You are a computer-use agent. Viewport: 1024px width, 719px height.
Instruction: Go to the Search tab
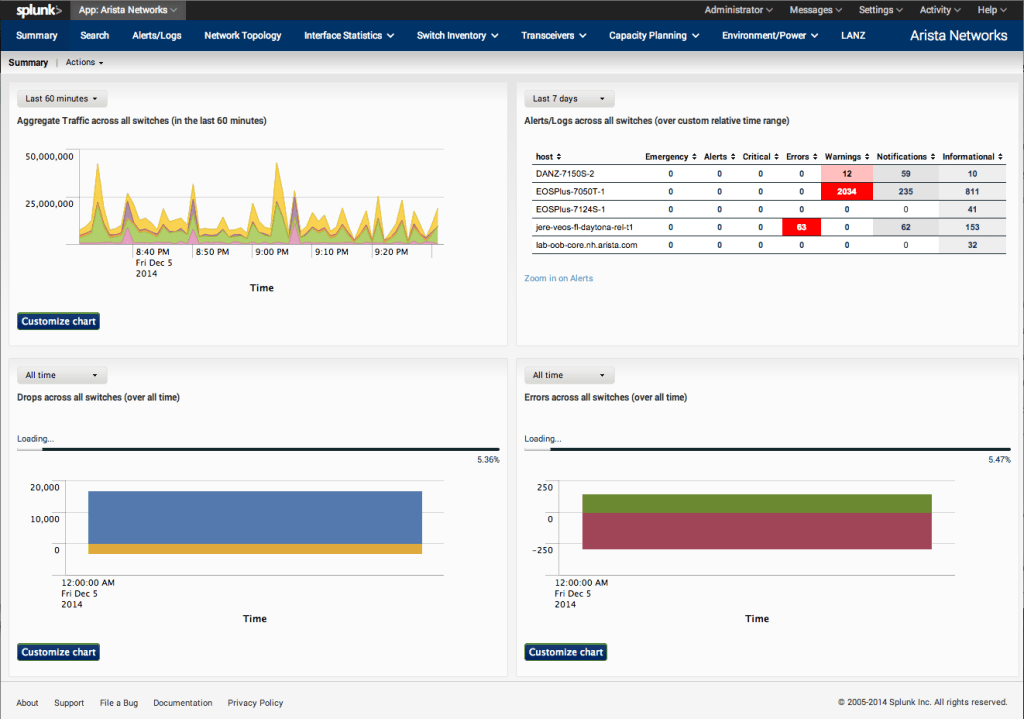tap(95, 35)
